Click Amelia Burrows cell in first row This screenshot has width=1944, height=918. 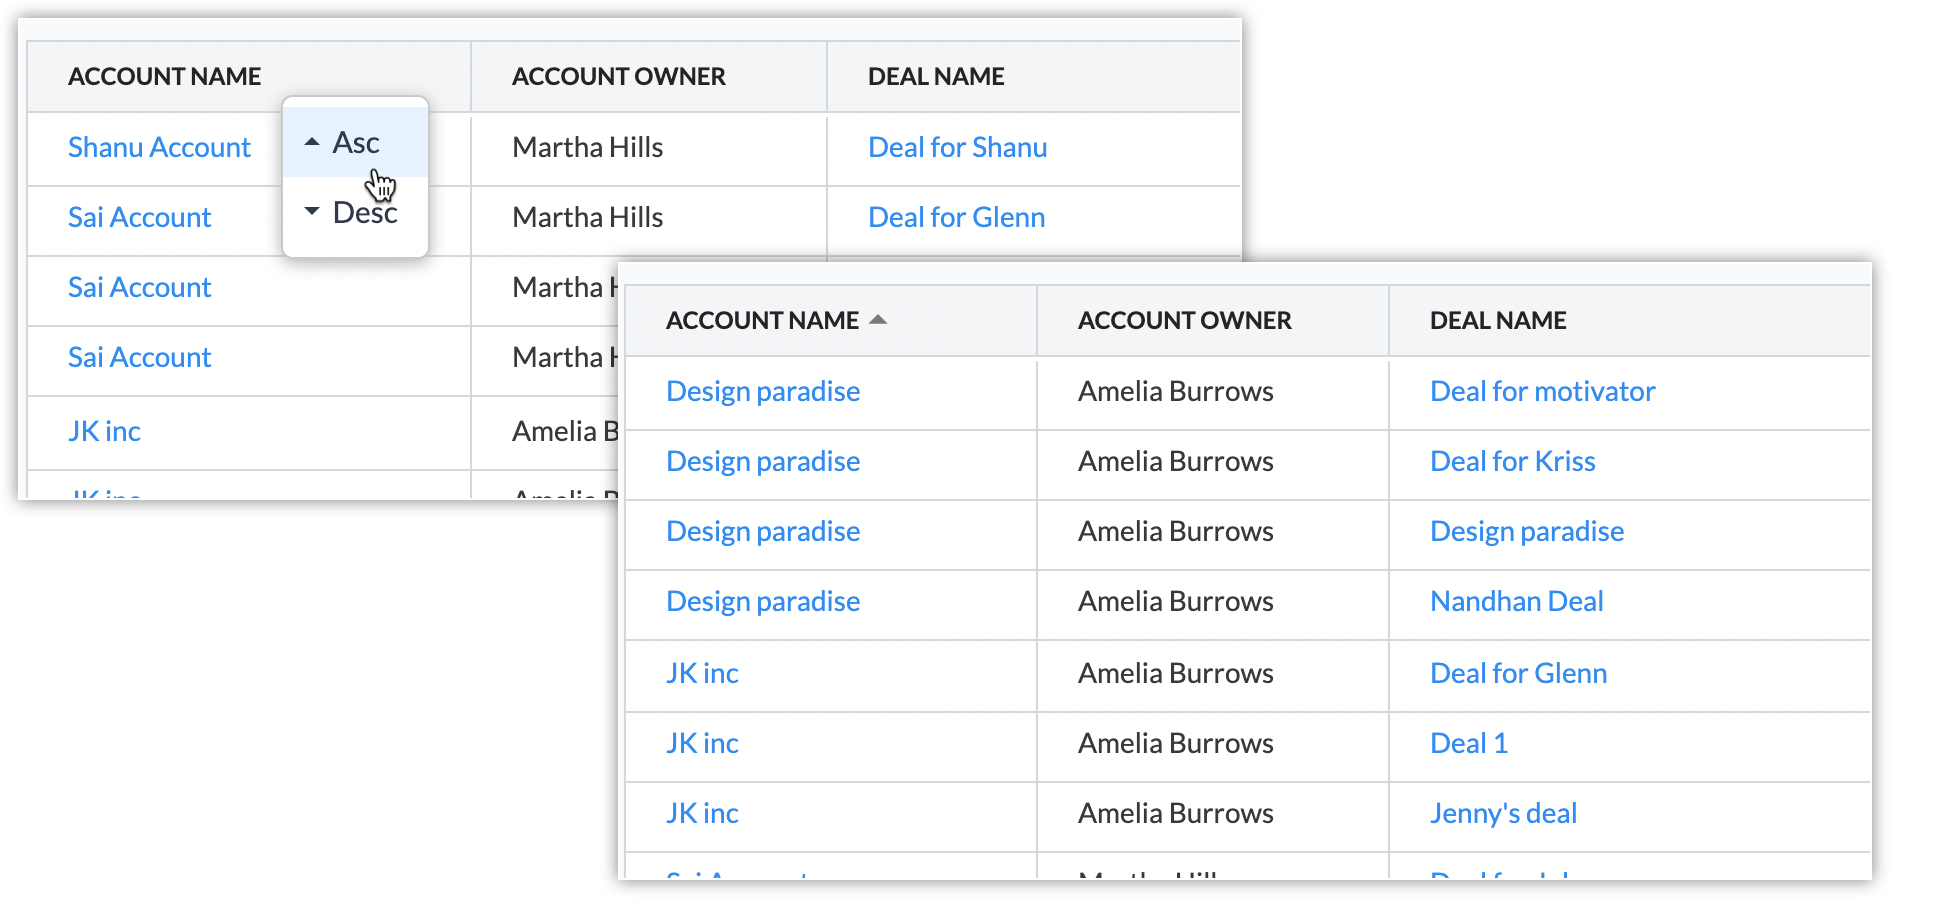1175,392
